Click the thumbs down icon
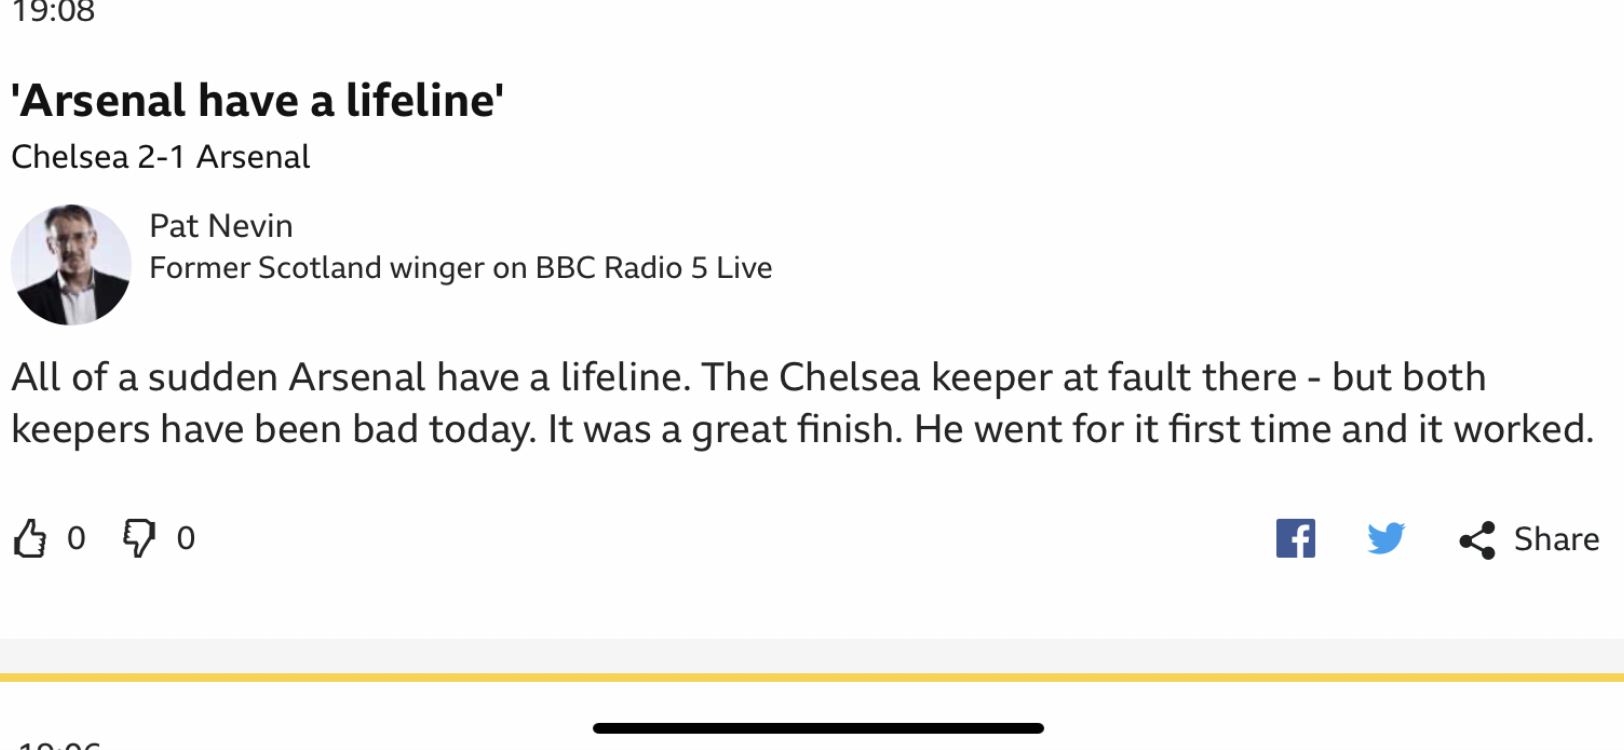 point(139,538)
